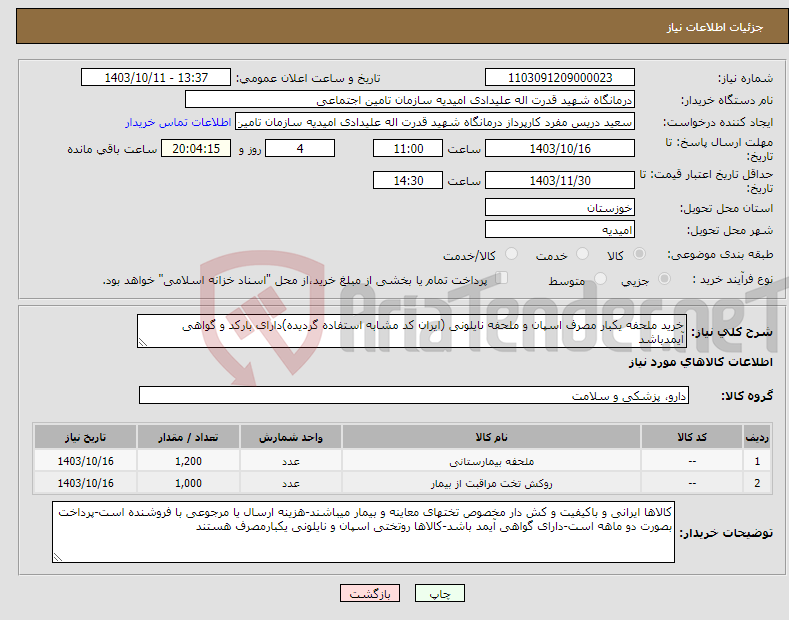The width and height of the screenshot is (789, 620).
Task: Click the province field خوزستان
Action: pyautogui.click(x=560, y=207)
